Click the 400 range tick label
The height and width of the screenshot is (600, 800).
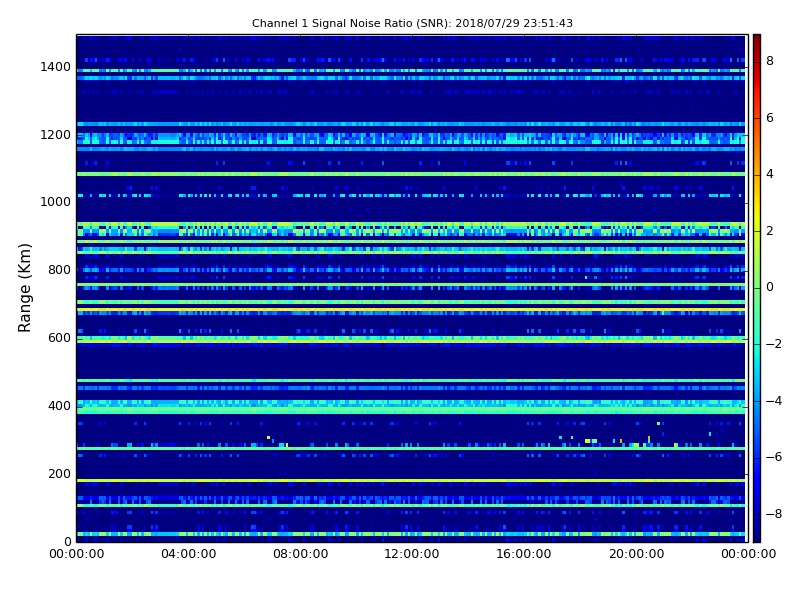[x=59, y=406]
